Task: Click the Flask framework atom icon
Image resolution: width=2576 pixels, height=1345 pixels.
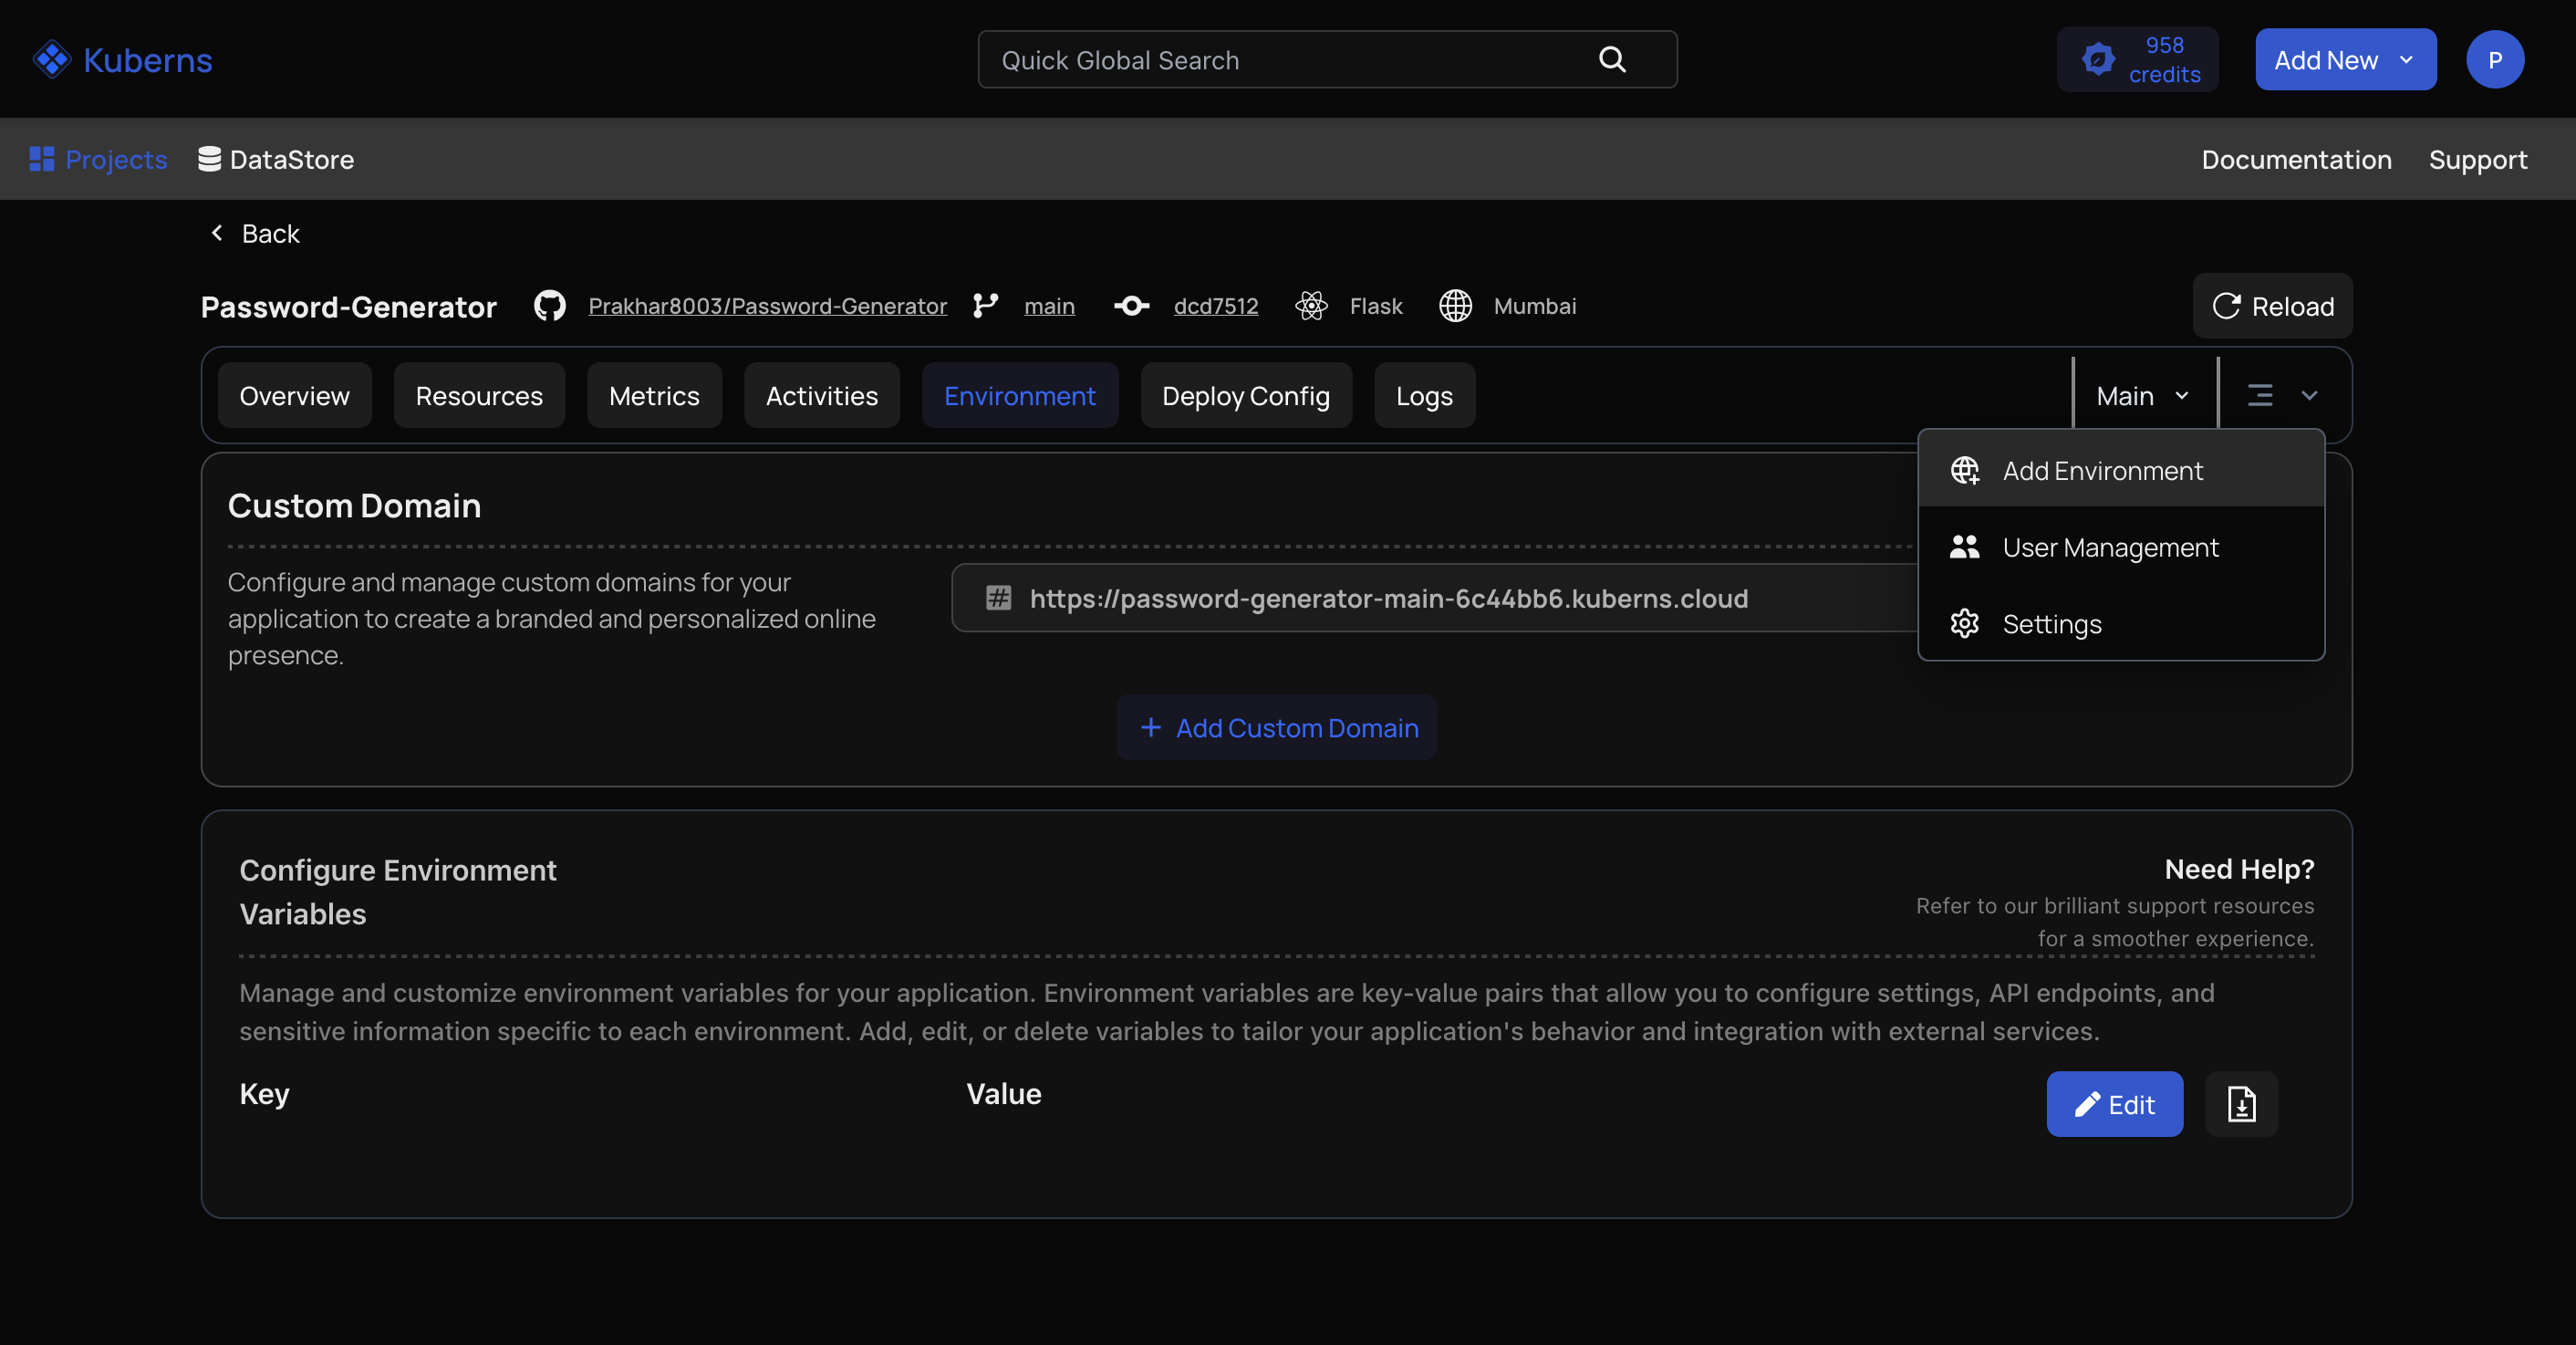Action: point(1311,306)
